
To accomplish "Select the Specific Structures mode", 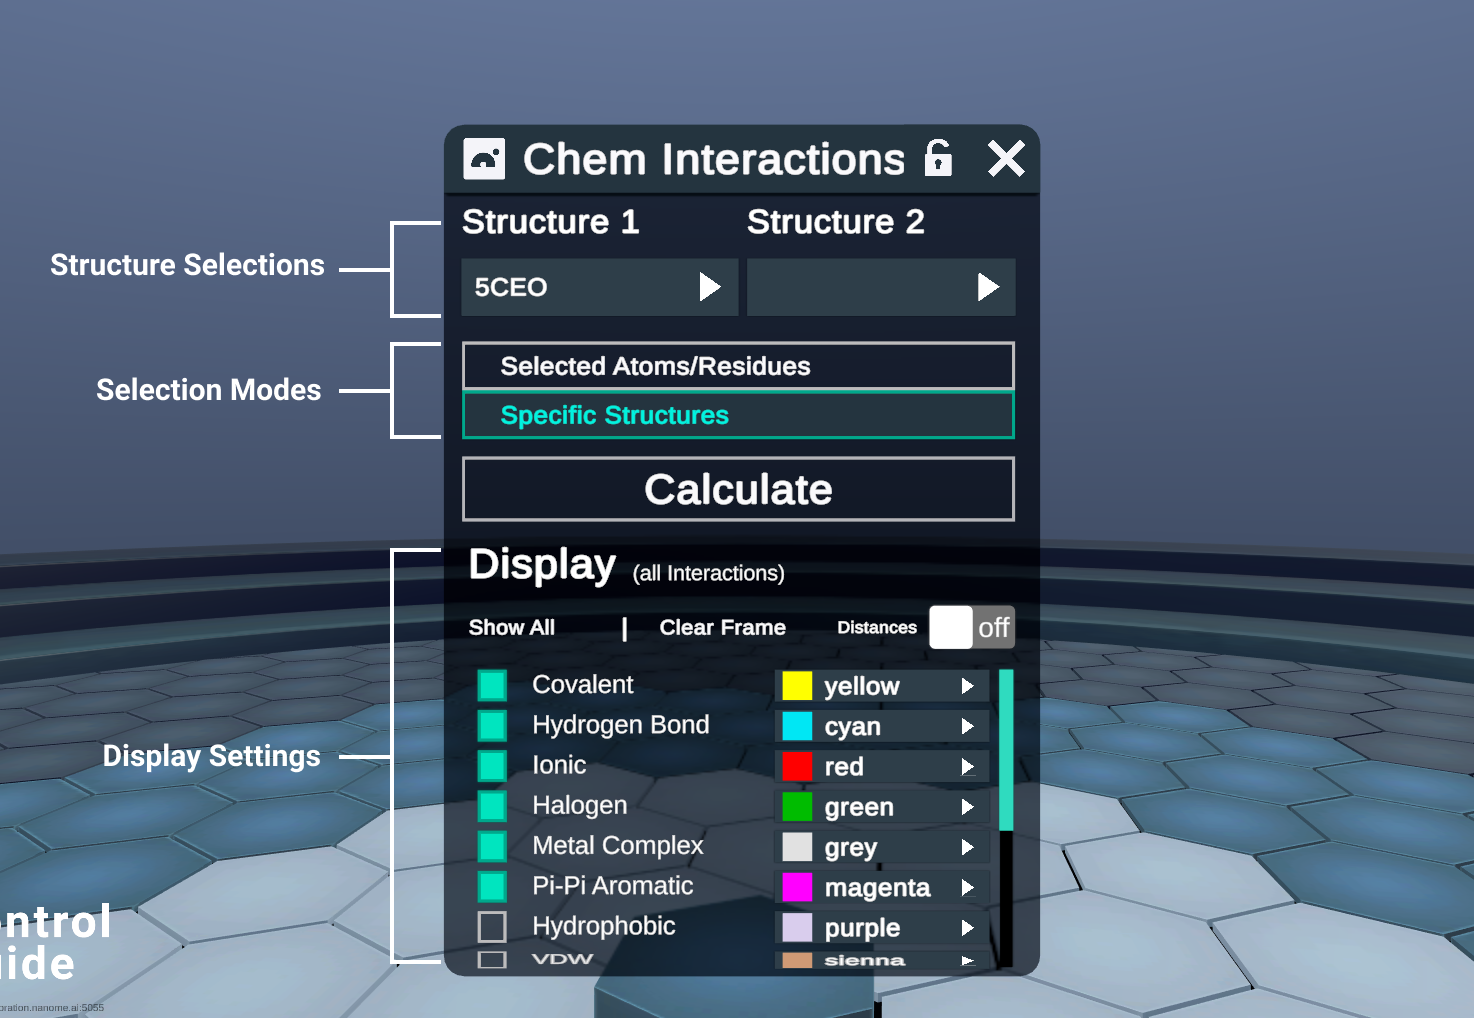I will pyautogui.click(x=737, y=414).
